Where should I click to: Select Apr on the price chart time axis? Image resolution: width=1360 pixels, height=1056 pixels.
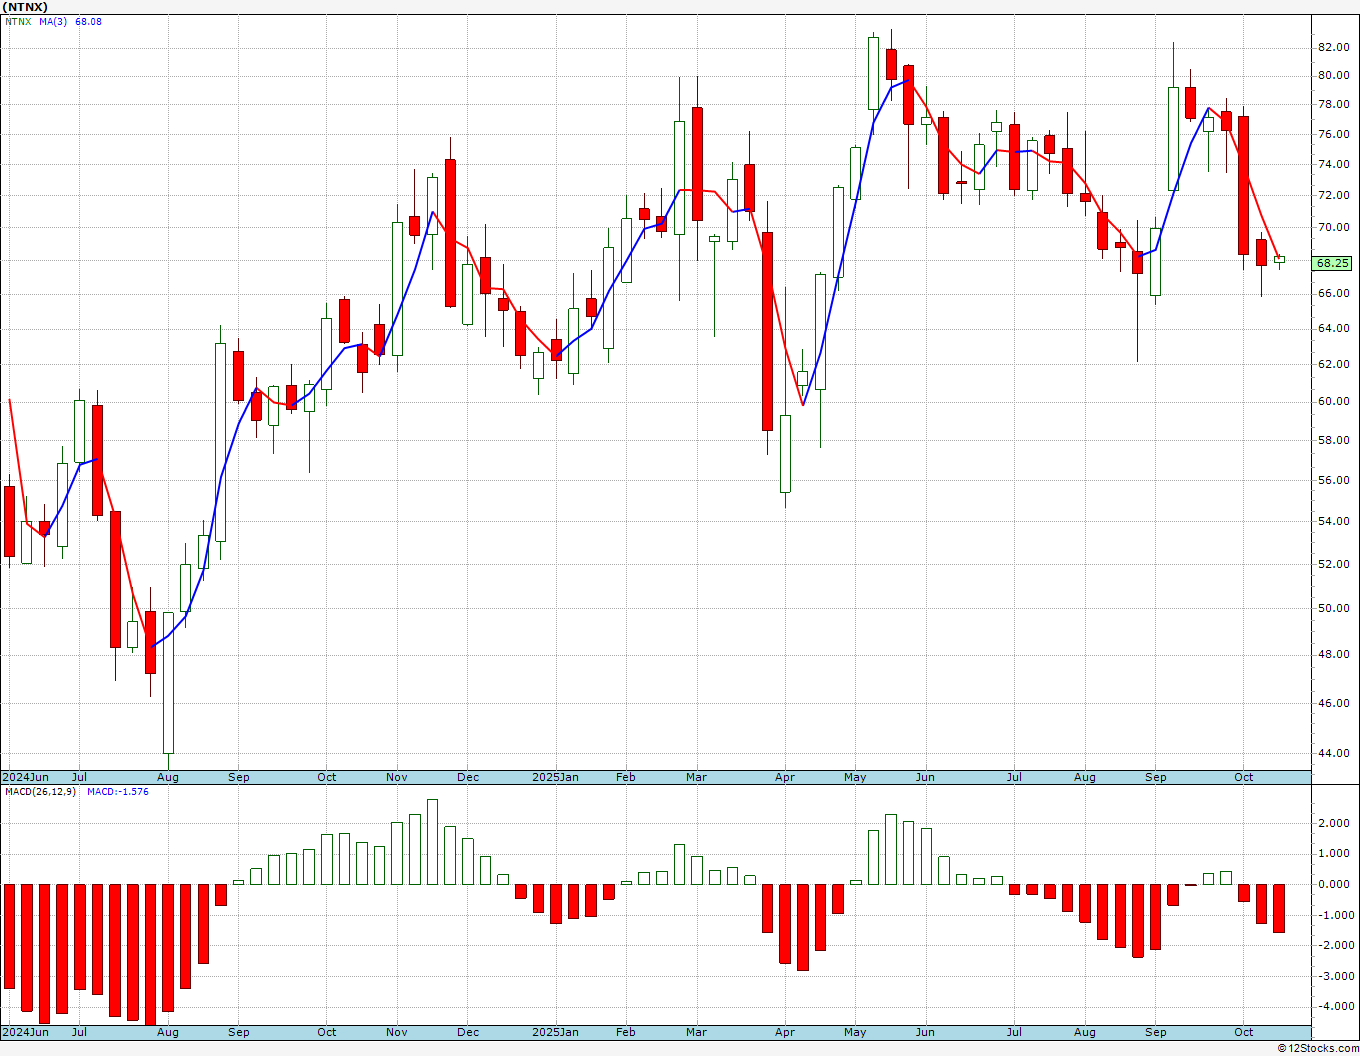pos(785,777)
